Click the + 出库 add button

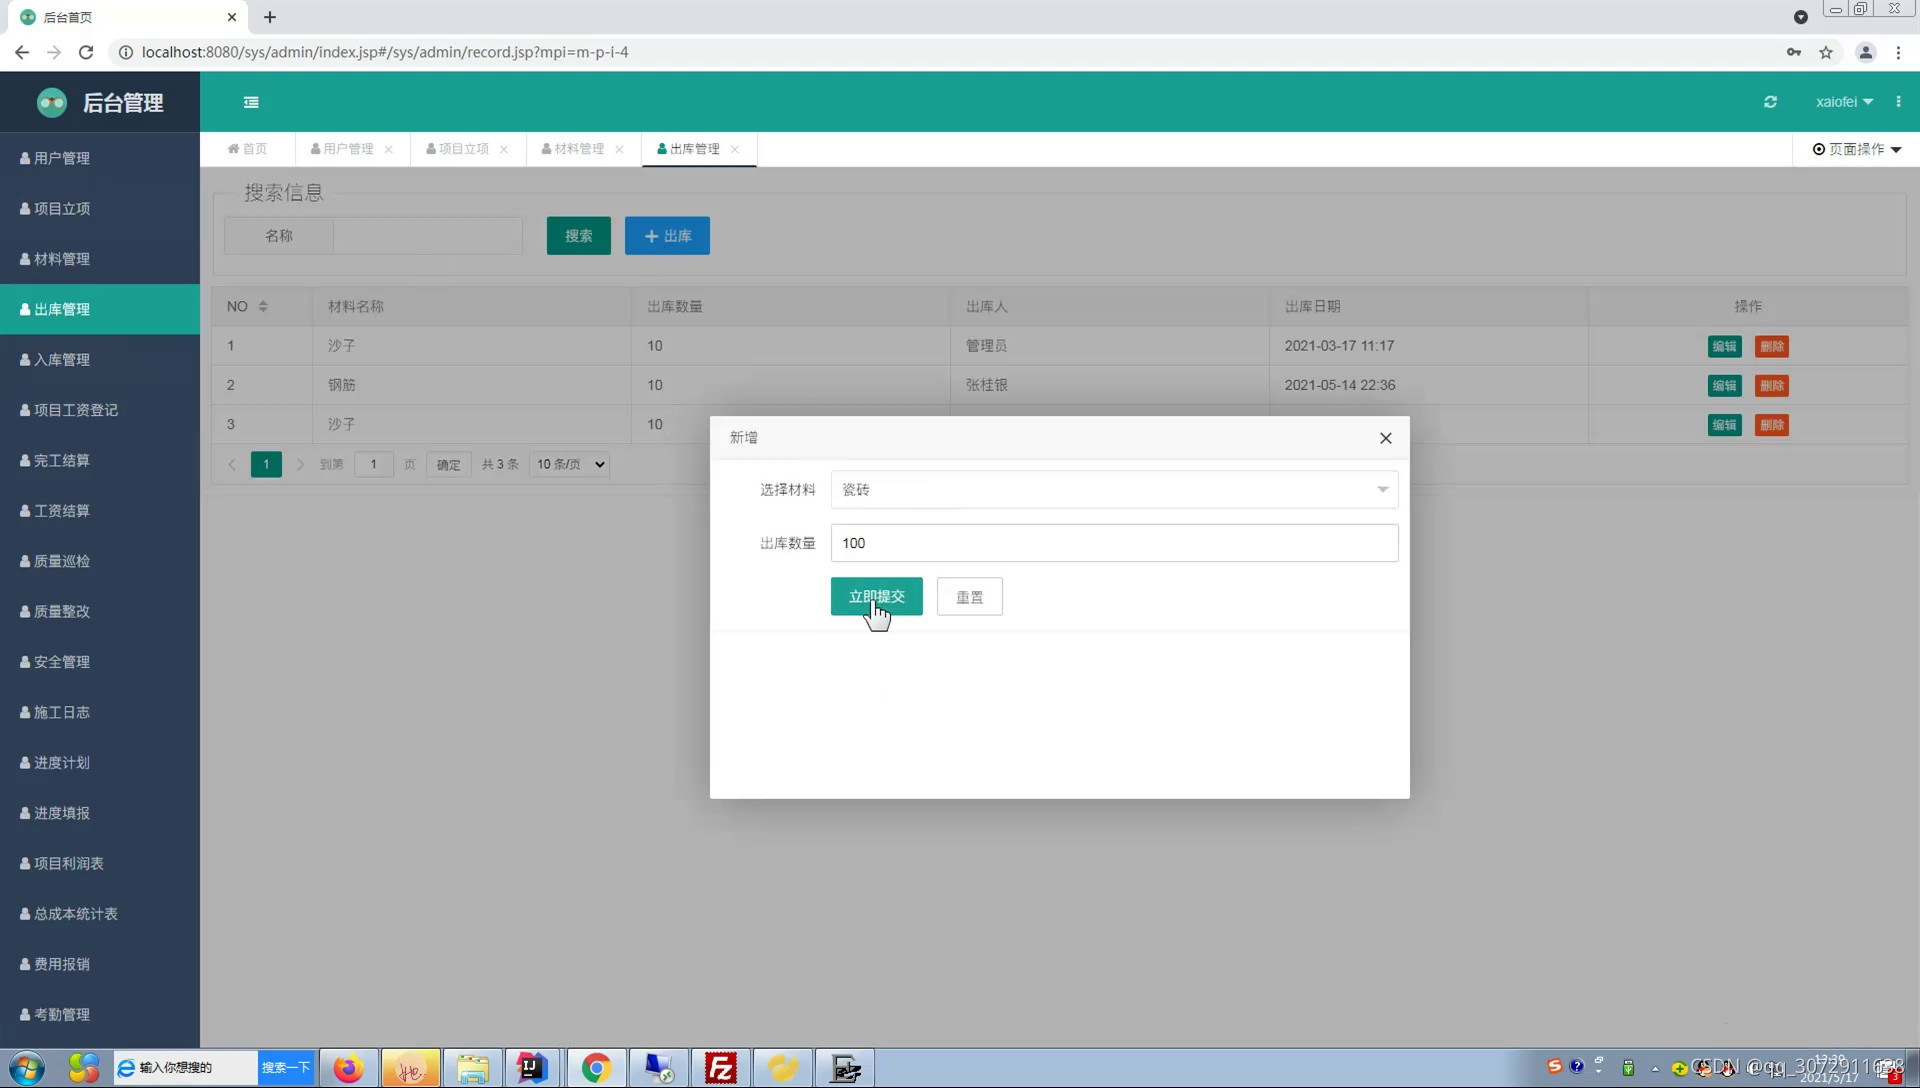point(667,236)
